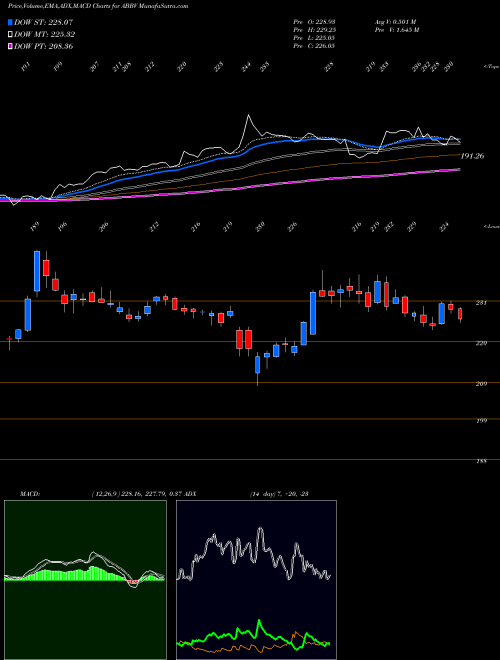Click the 'MACD:' indicator label
The height and width of the screenshot is (660, 500).
(29, 494)
